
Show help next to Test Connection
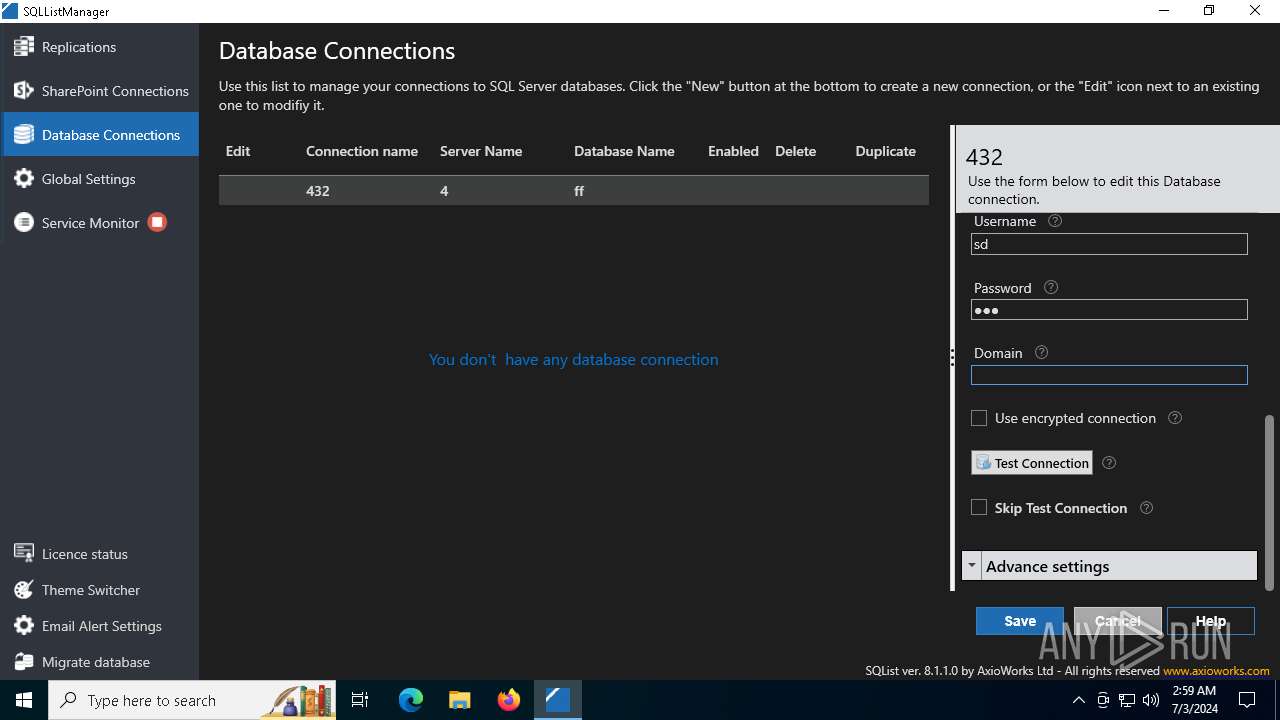coord(1109,463)
